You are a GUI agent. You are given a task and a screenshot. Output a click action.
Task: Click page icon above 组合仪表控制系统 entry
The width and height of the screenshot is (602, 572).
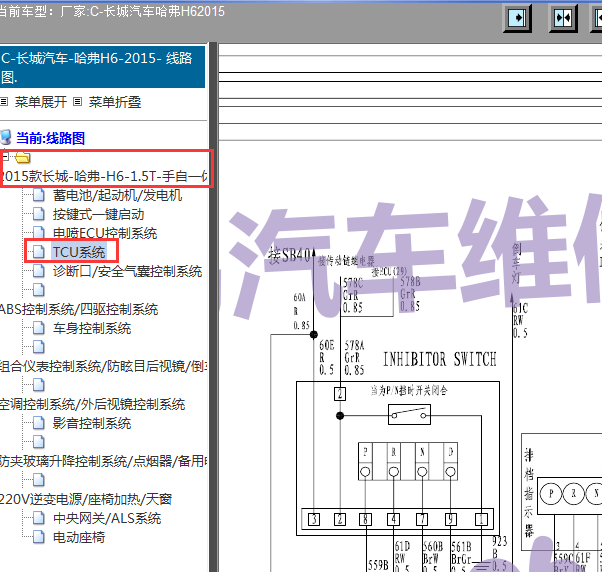(38, 347)
